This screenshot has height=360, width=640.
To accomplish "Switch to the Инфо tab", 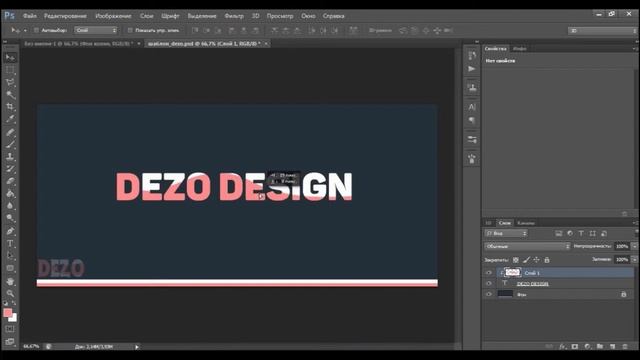I will [x=519, y=49].
